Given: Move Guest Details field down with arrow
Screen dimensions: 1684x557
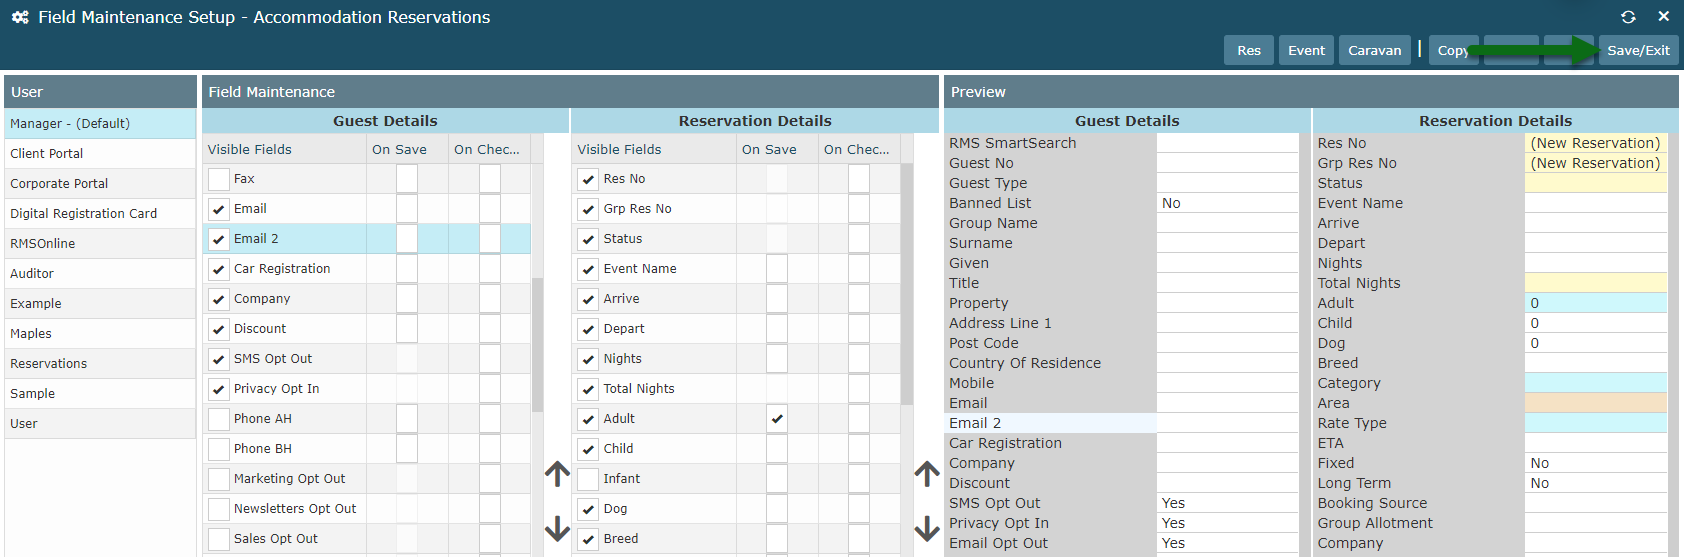Looking at the screenshot, I should 558,528.
